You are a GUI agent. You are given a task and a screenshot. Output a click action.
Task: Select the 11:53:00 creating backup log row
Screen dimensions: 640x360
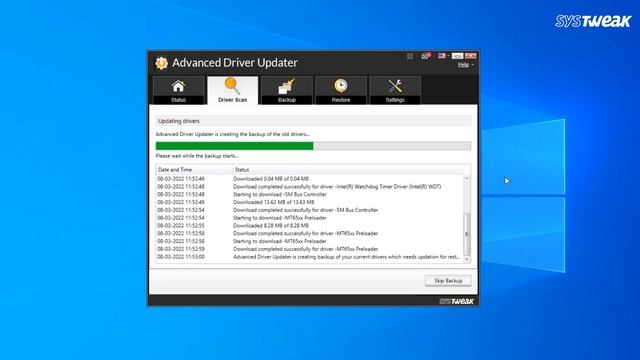310,257
